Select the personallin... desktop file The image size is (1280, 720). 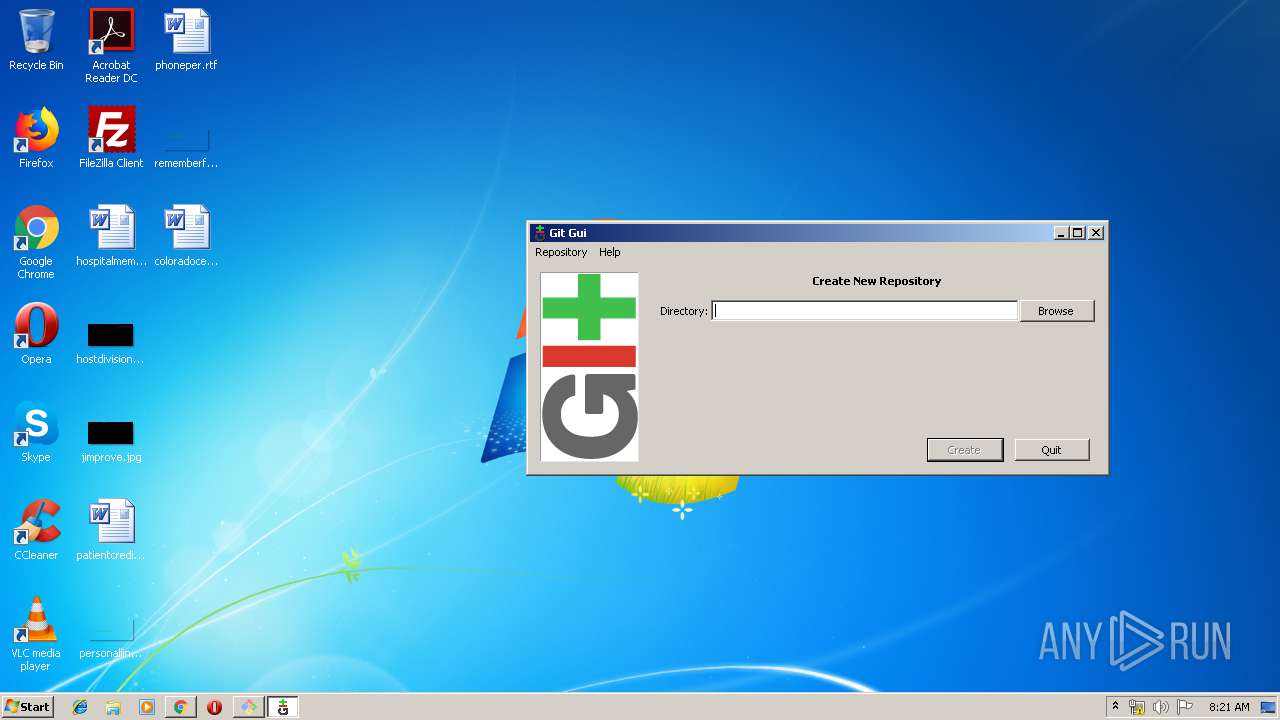(111, 639)
